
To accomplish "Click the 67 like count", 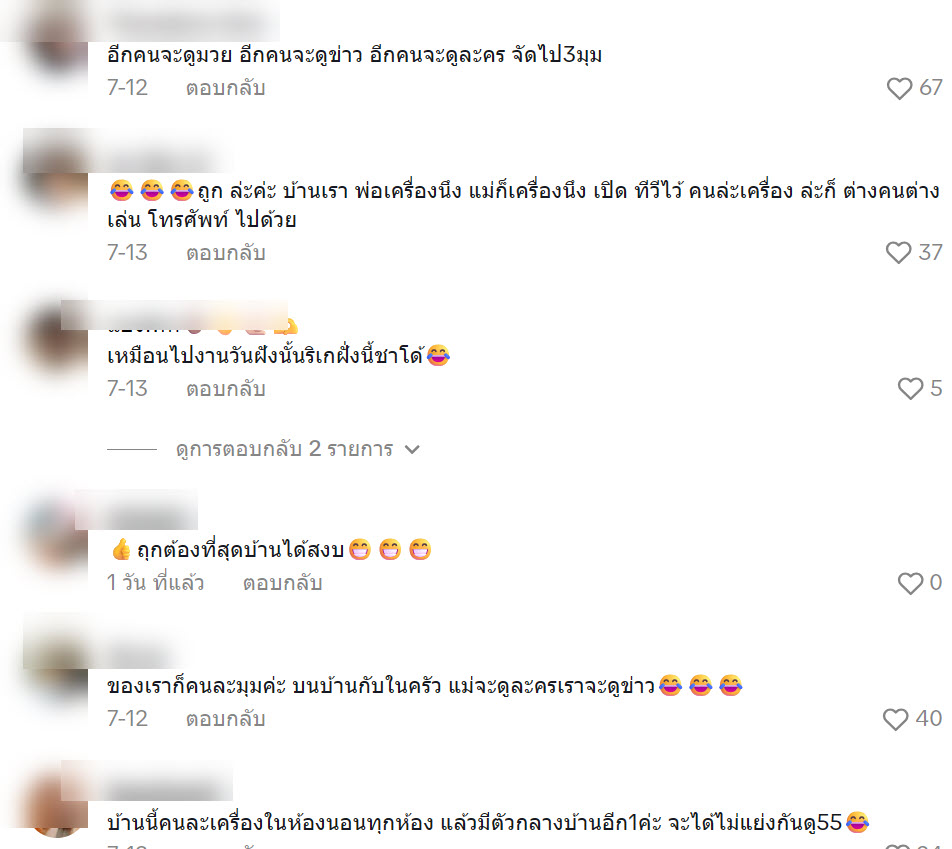I will 930,88.
